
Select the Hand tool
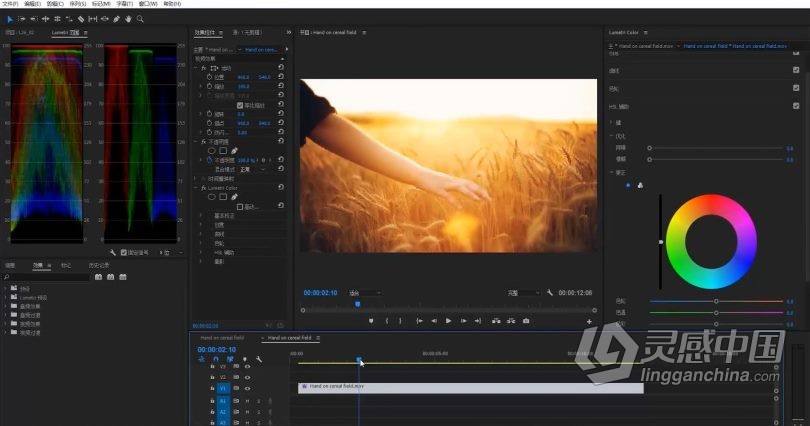128,19
